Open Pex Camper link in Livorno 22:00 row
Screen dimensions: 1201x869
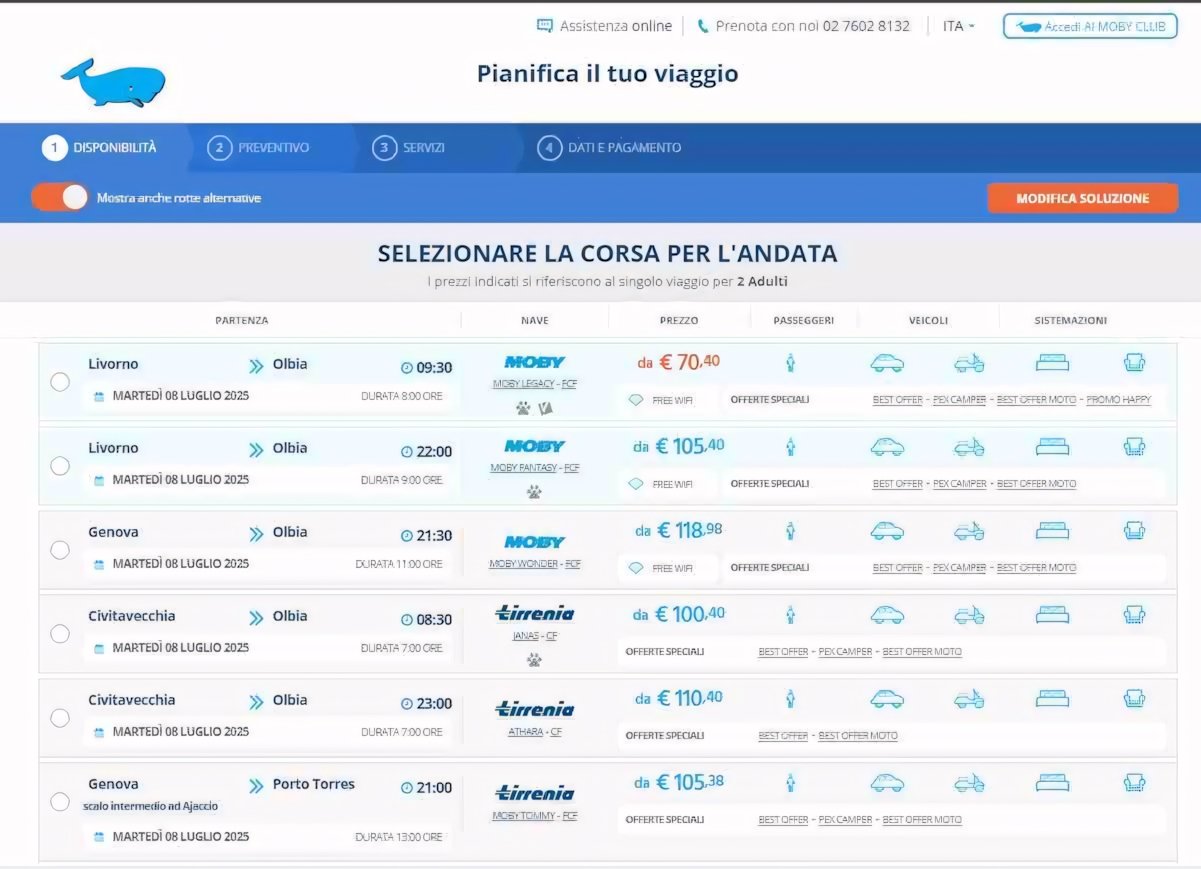click(x=960, y=484)
